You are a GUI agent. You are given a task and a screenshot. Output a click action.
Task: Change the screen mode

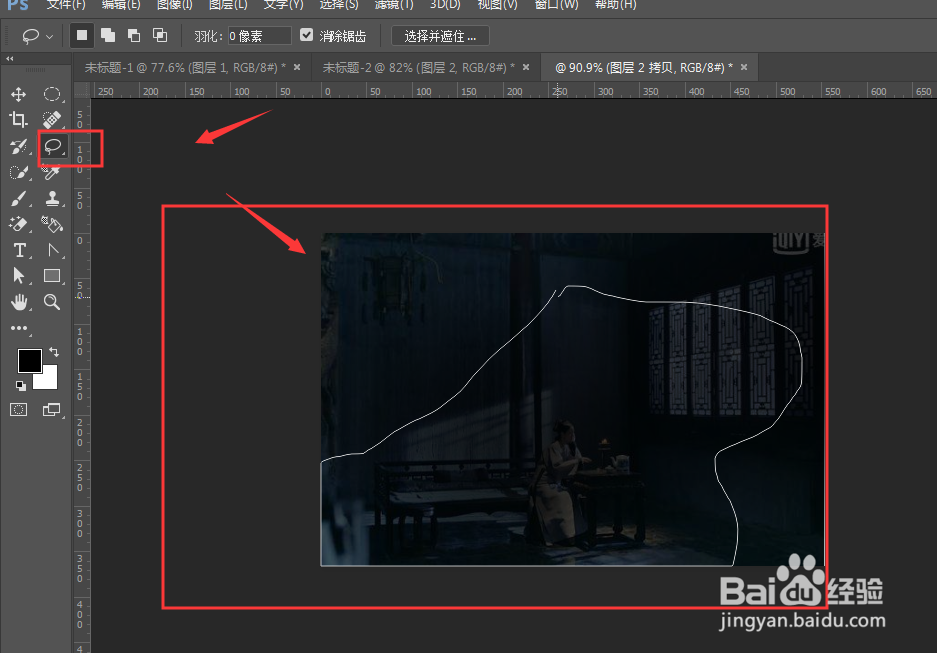(52, 410)
